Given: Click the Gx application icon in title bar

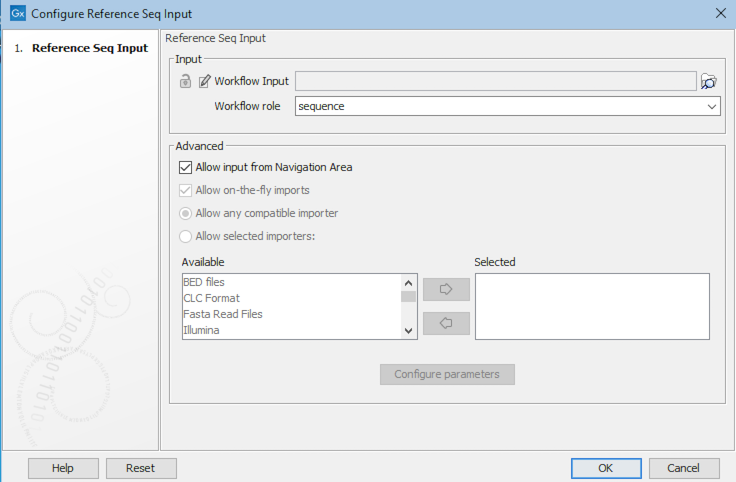Looking at the screenshot, I should pyautogui.click(x=17, y=13).
